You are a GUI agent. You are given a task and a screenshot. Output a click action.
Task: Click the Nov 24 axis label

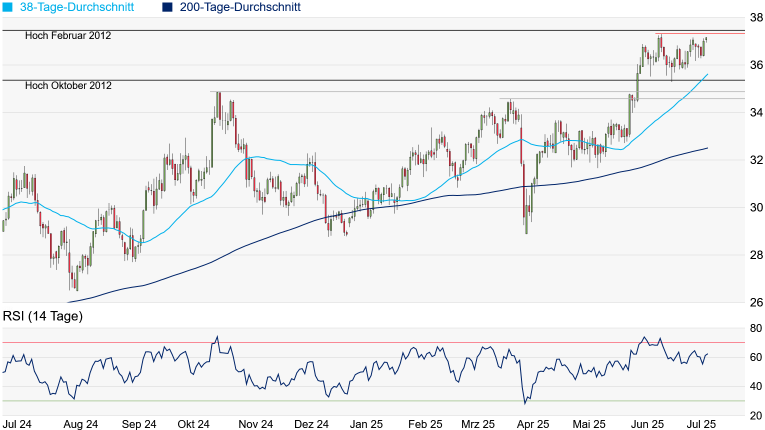tap(256, 424)
